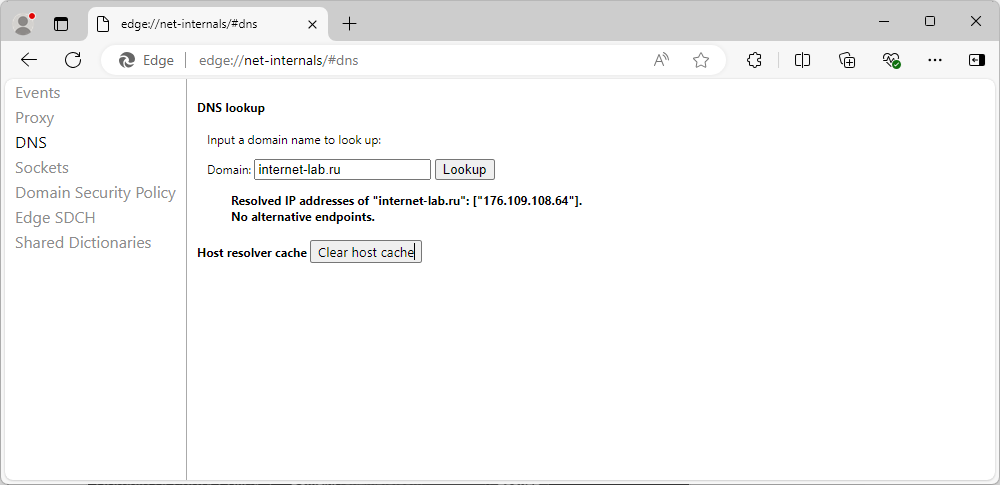The width and height of the screenshot is (1000, 485).
Task: Open the Extensions puzzle icon
Action: [754, 60]
